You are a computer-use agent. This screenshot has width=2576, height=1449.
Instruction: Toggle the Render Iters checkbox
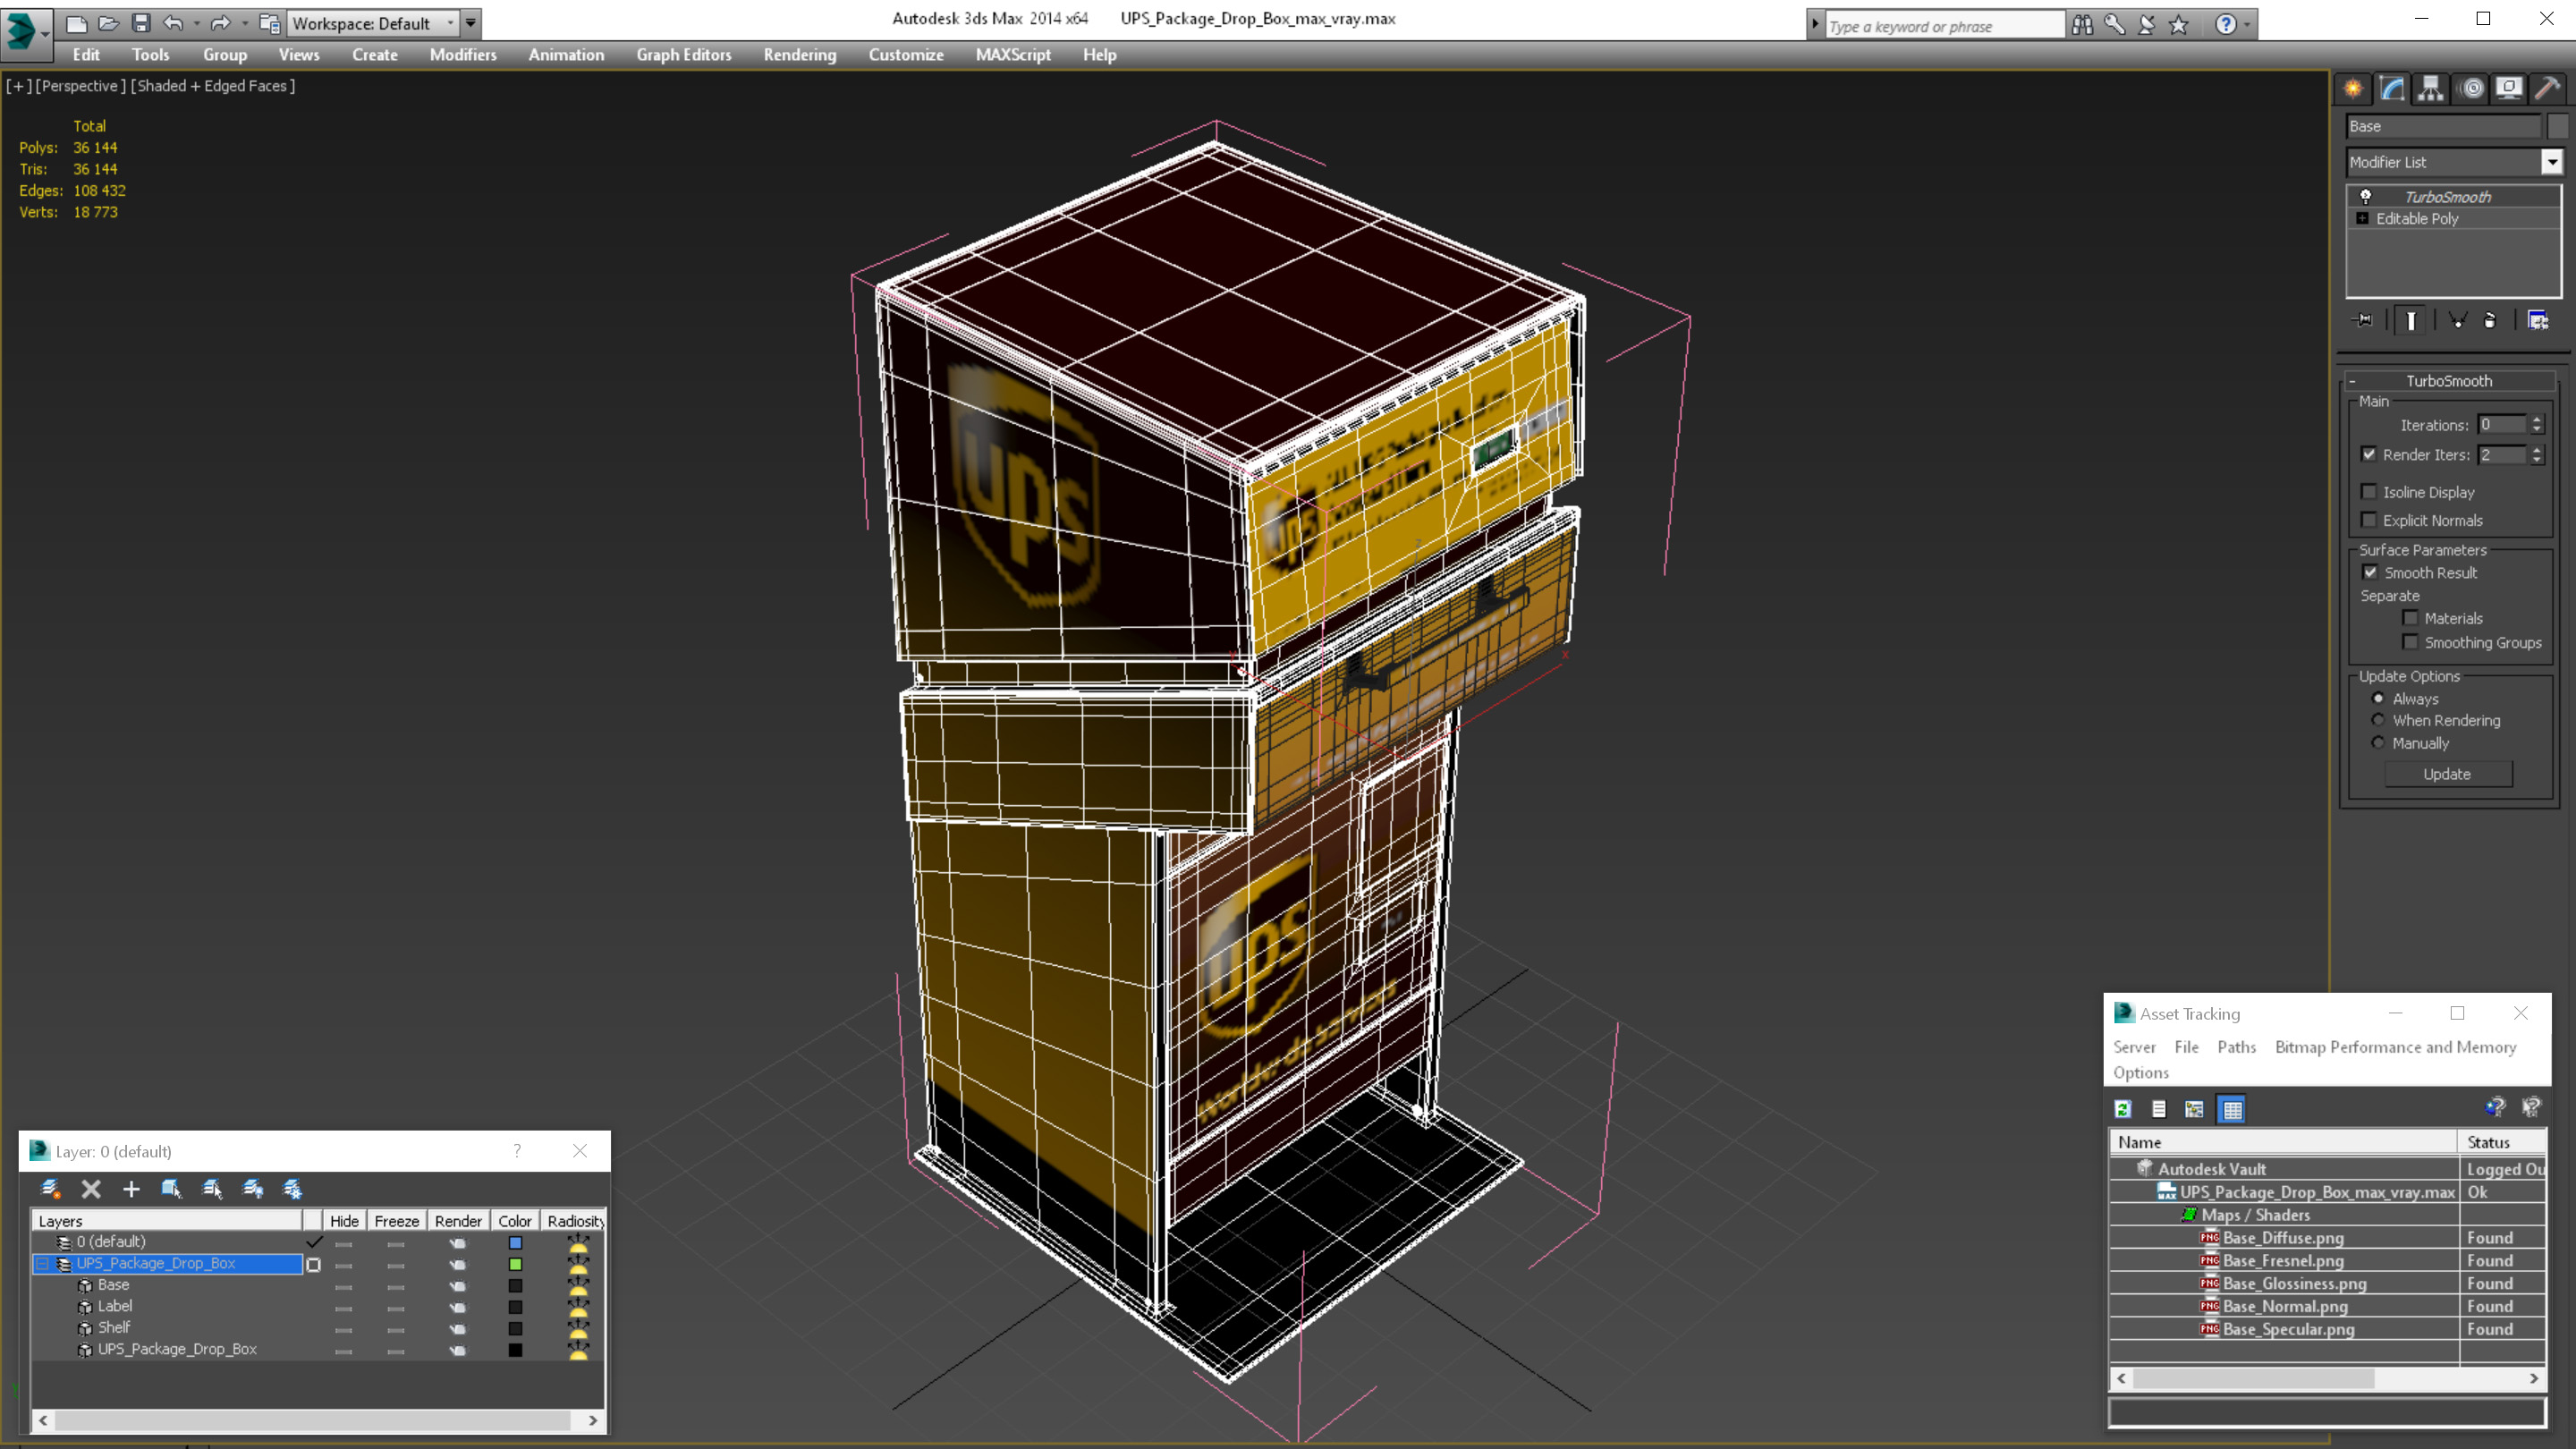click(2369, 454)
